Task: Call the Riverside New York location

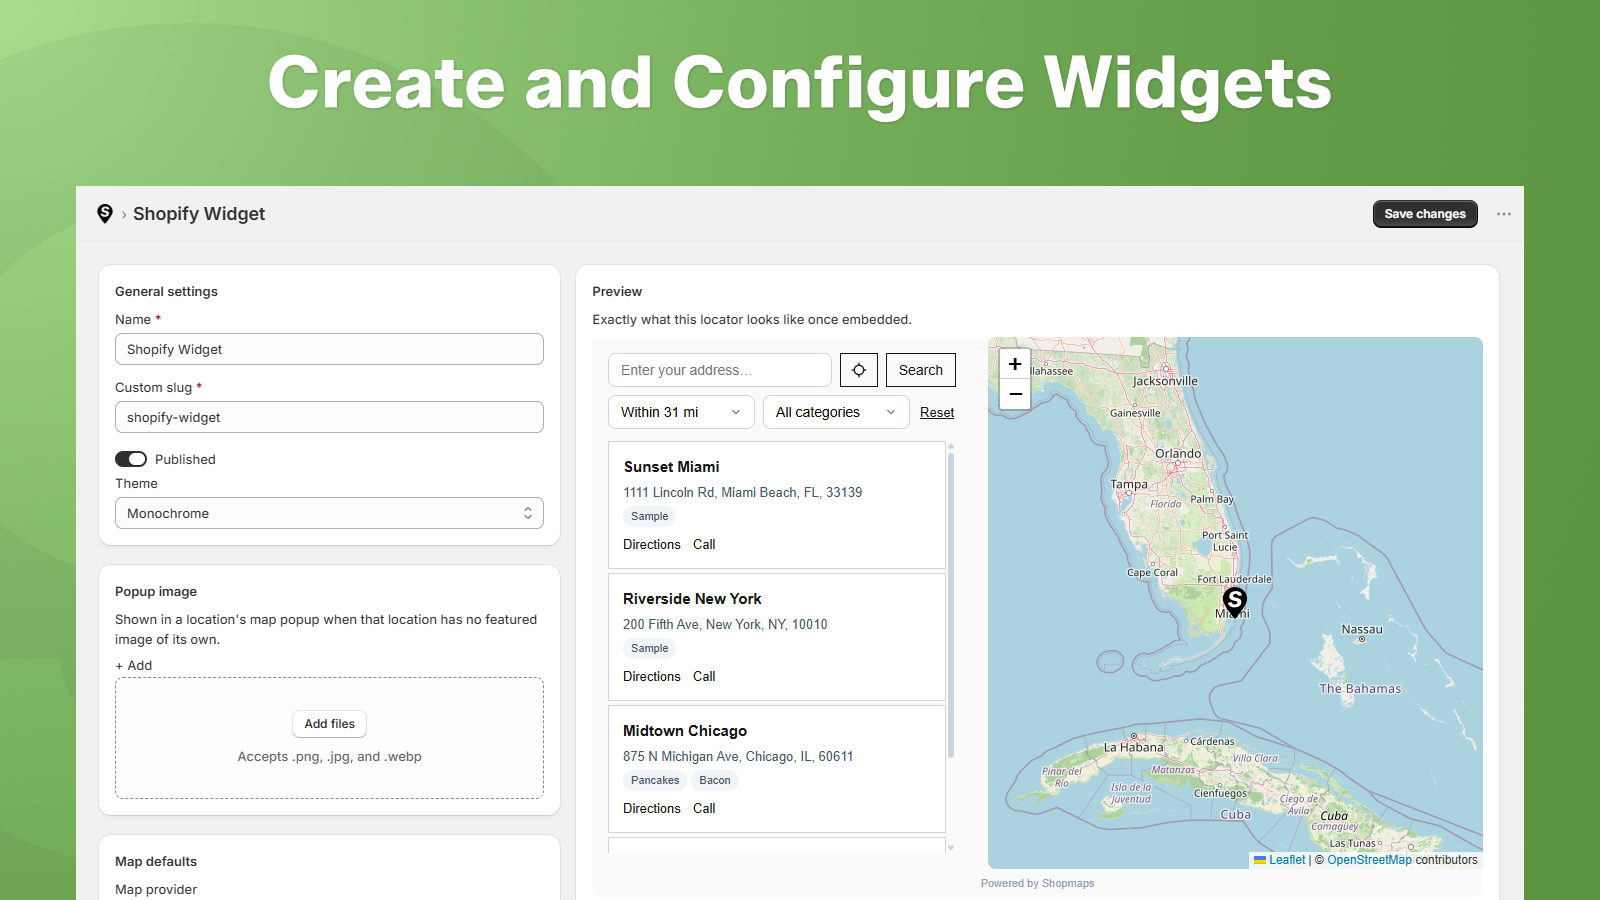Action: [x=704, y=676]
